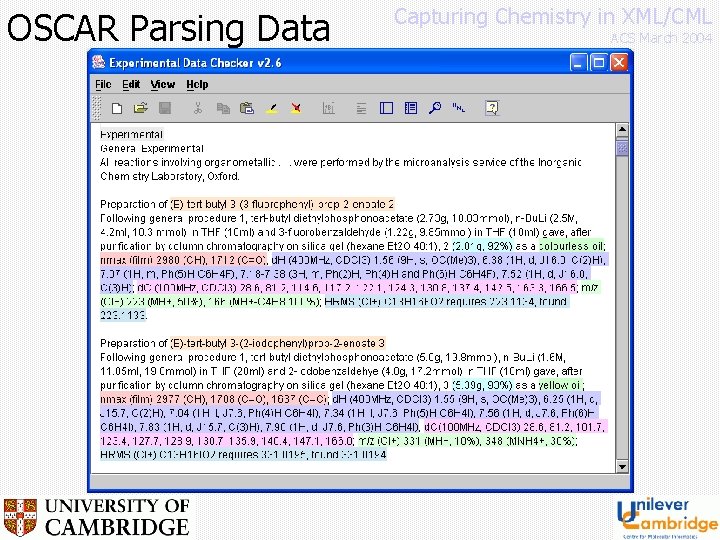This screenshot has height=540, width=720.
Task: Click the app icon in the title bar
Action: click(98, 62)
